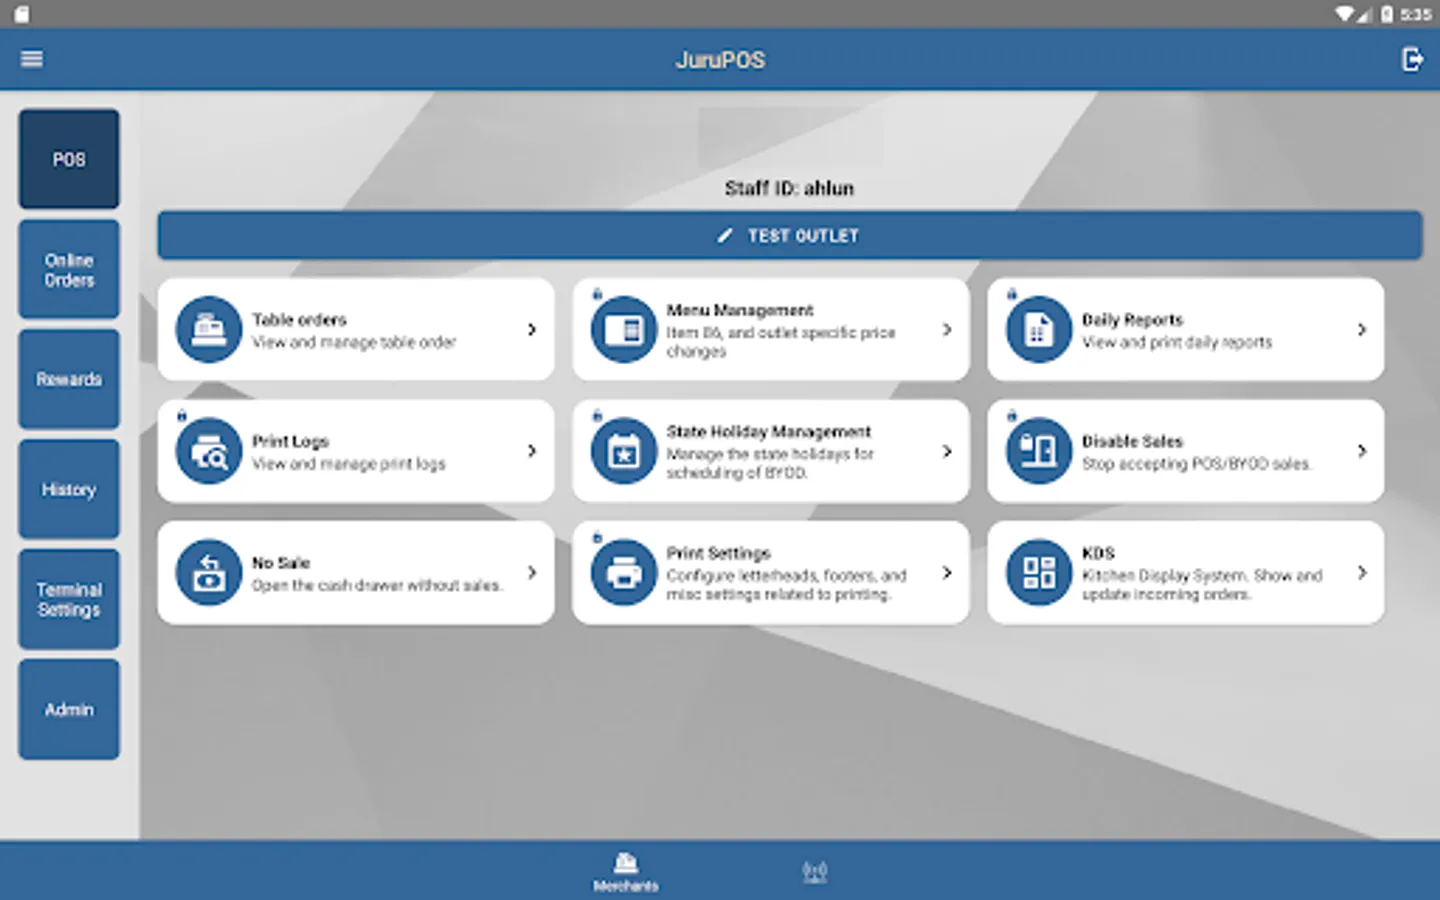Open Online Orders in sidebar
Image resolution: width=1440 pixels, height=900 pixels.
pyautogui.click(x=69, y=269)
